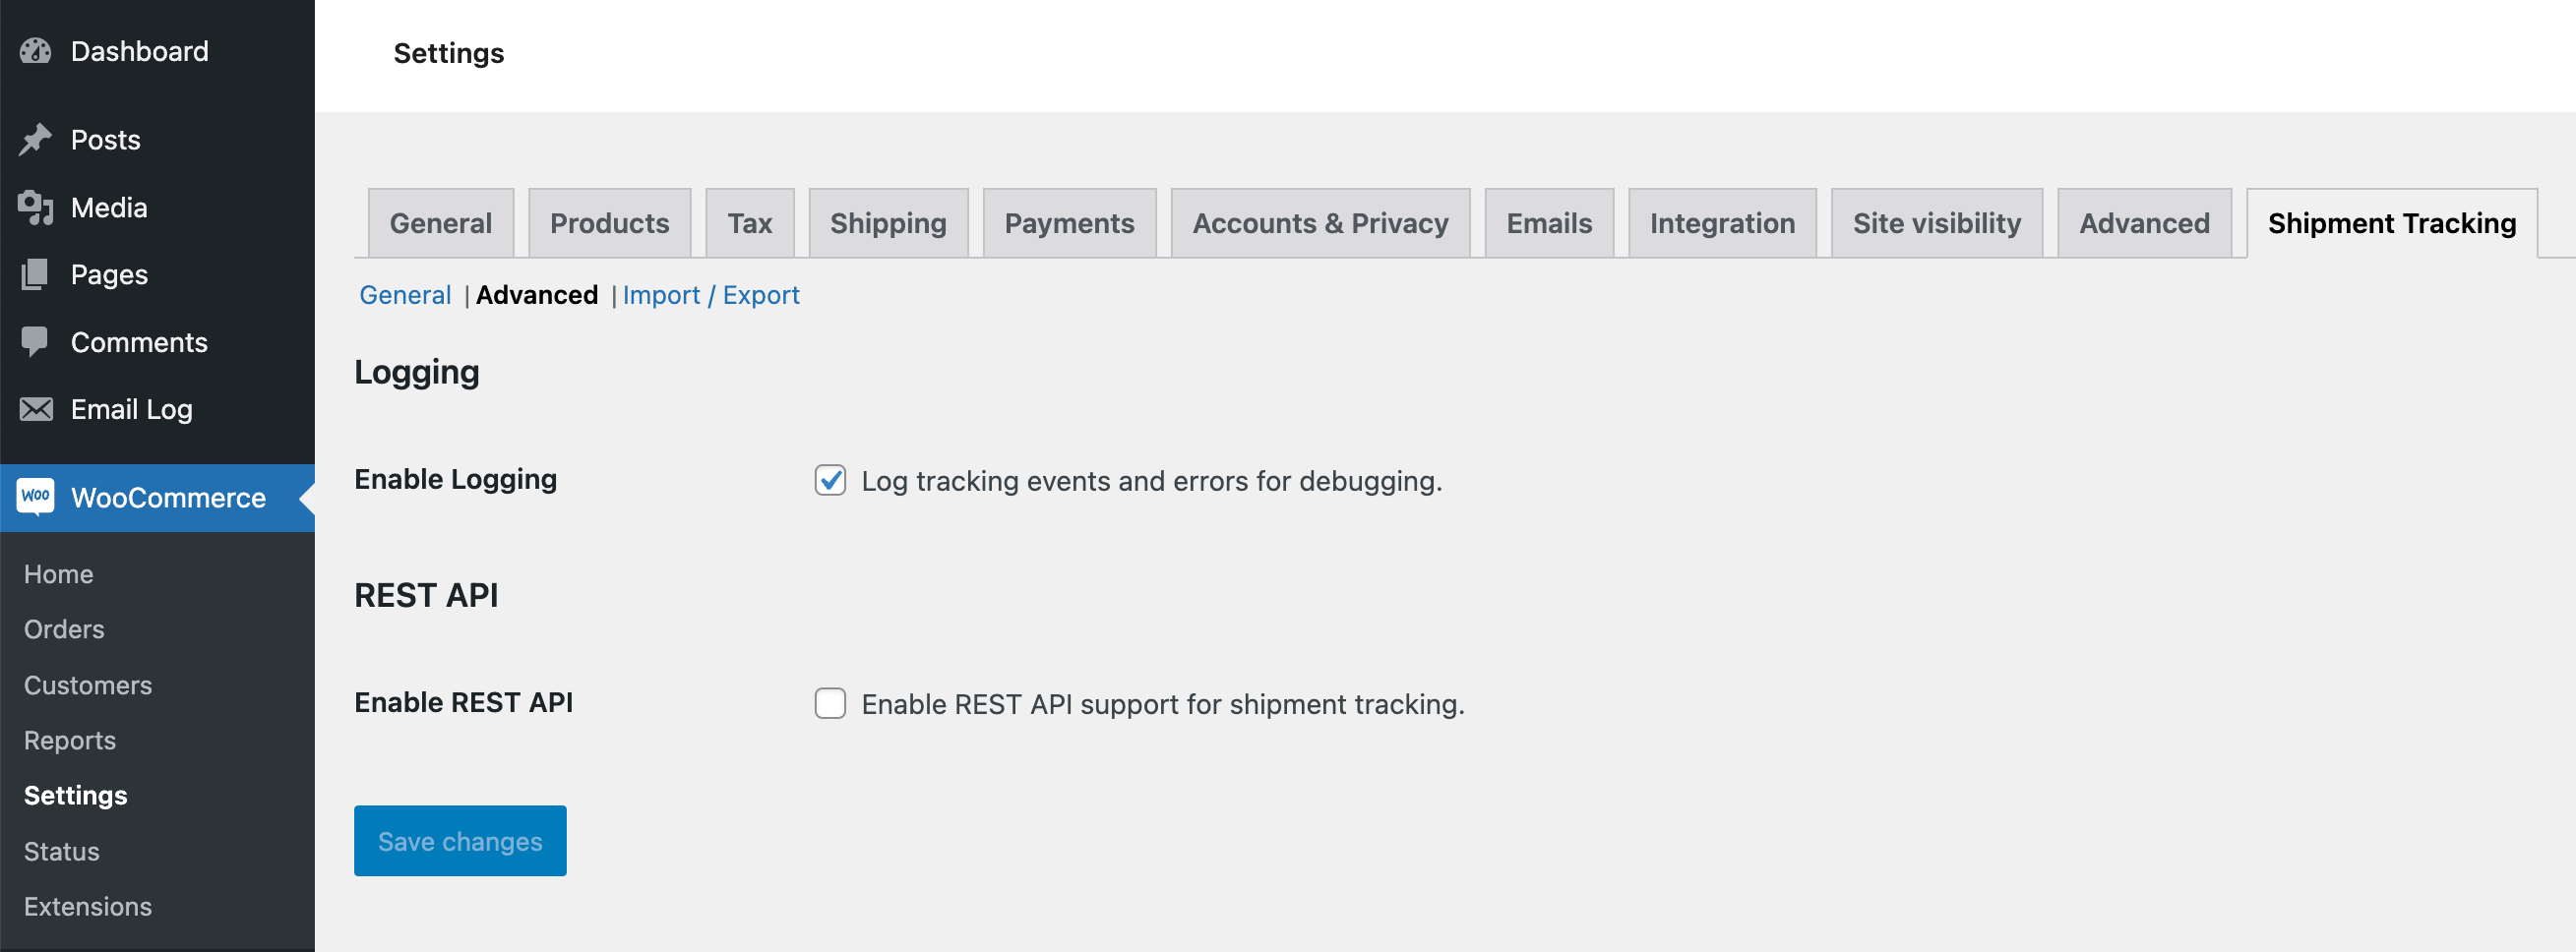The width and height of the screenshot is (2576, 952).
Task: Uncheck the Enable Logging checkbox
Action: tap(830, 481)
